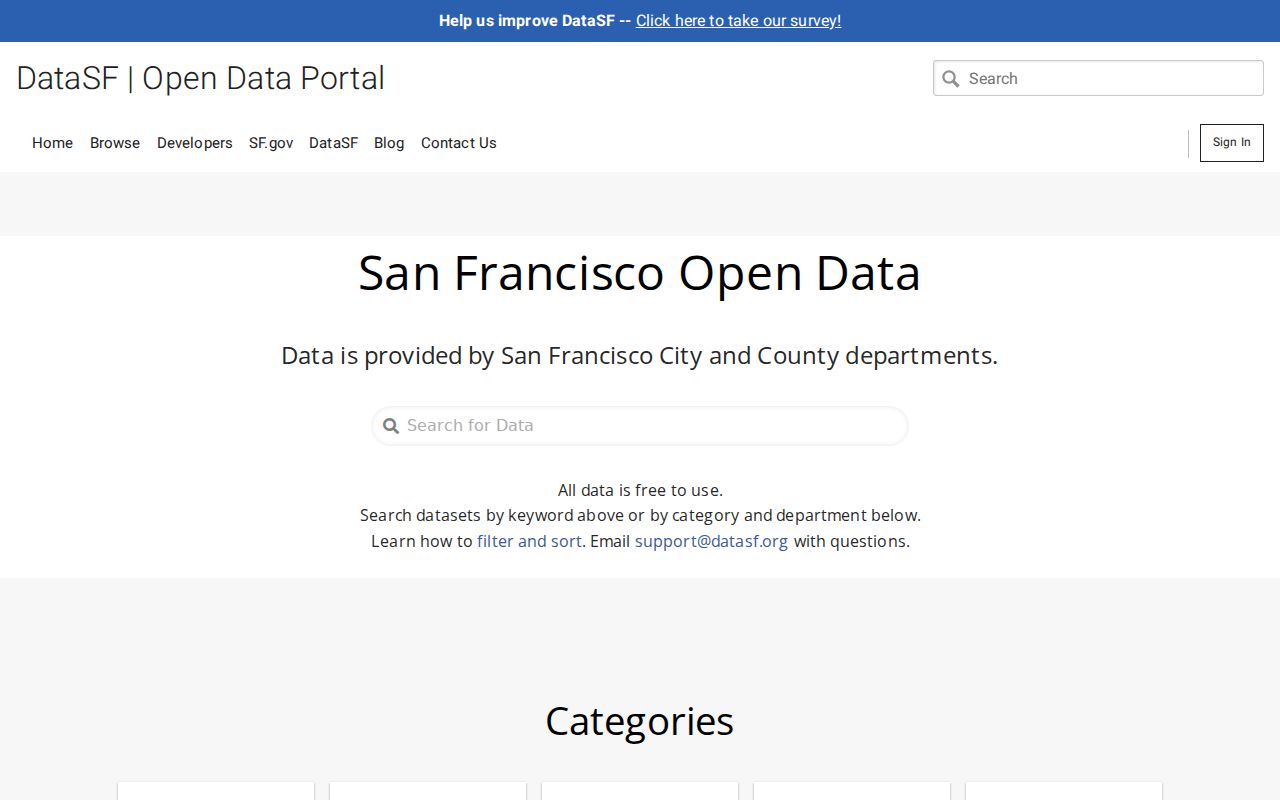Go to the Browse page

[115, 143]
